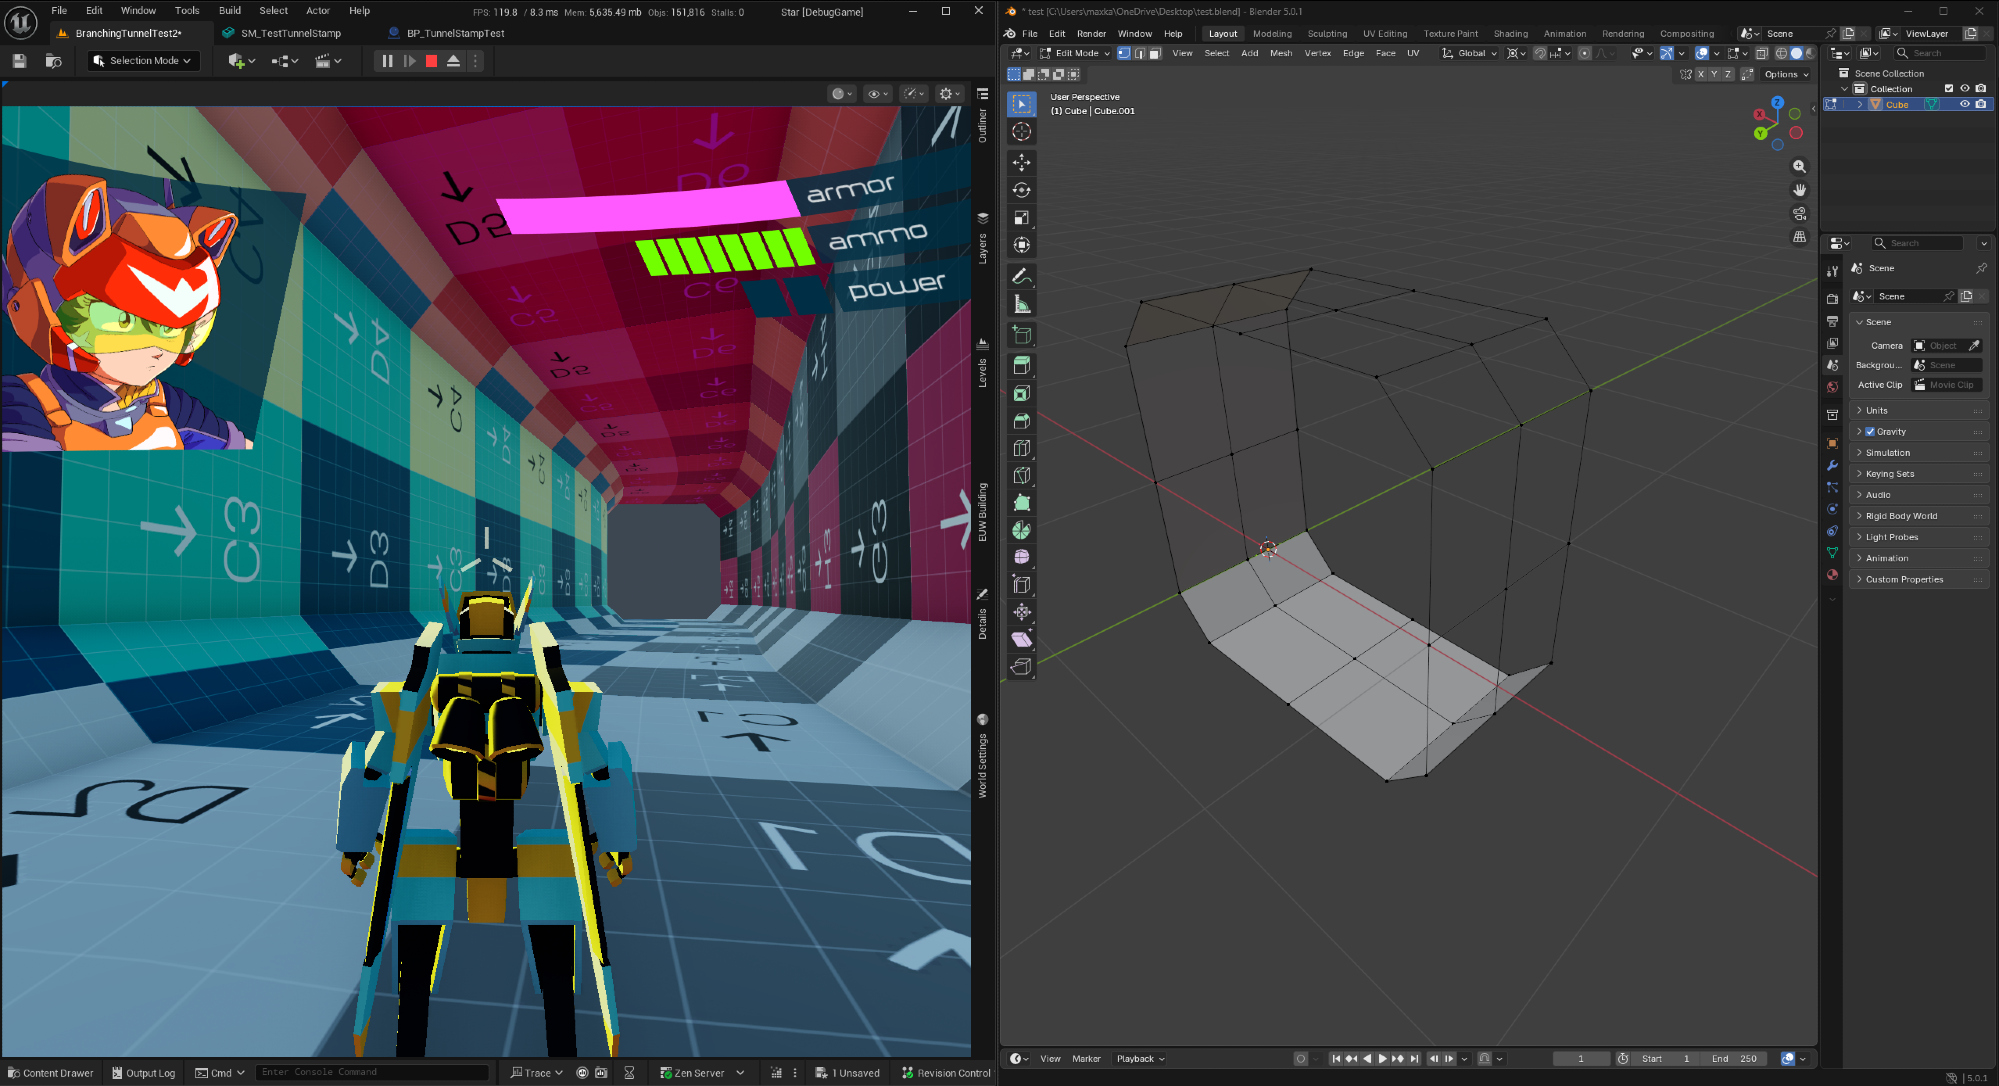Expand the Rigid Body World panel
Image resolution: width=1999 pixels, height=1086 pixels.
[1900, 516]
